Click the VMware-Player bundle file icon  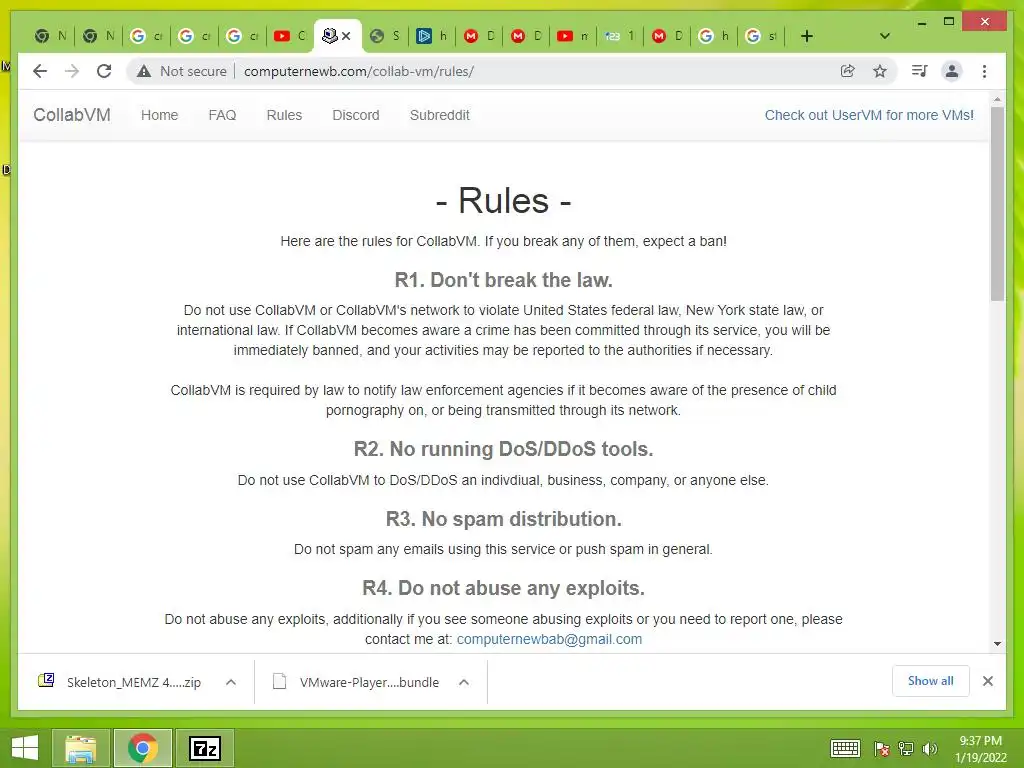pyautogui.click(x=280, y=681)
